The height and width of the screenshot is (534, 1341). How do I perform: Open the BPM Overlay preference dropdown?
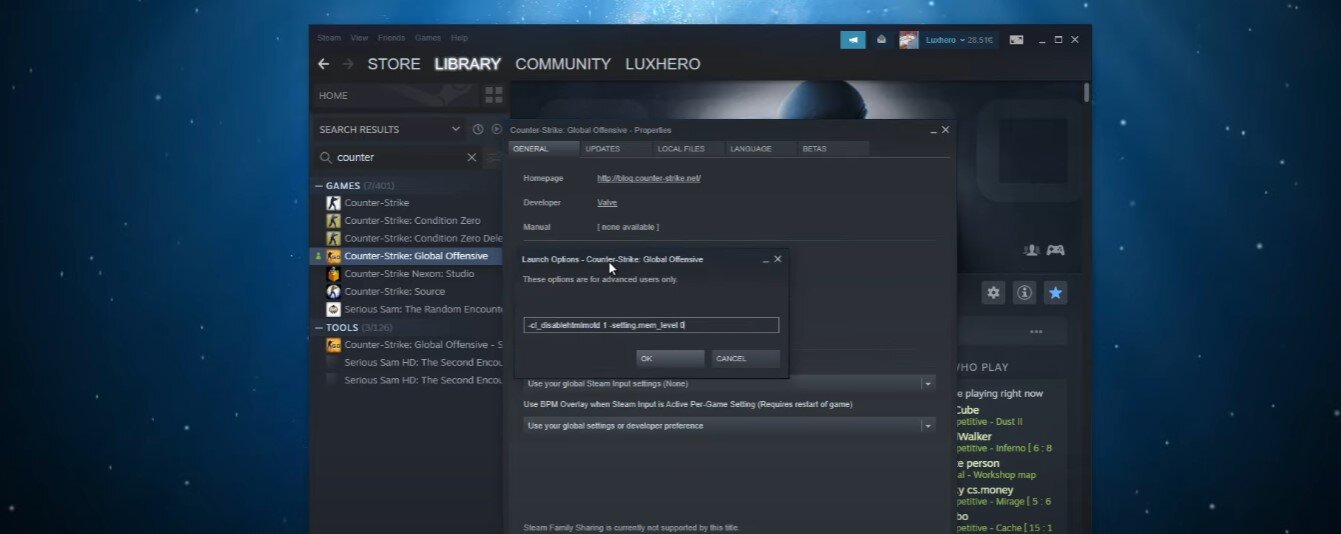[x=729, y=426]
